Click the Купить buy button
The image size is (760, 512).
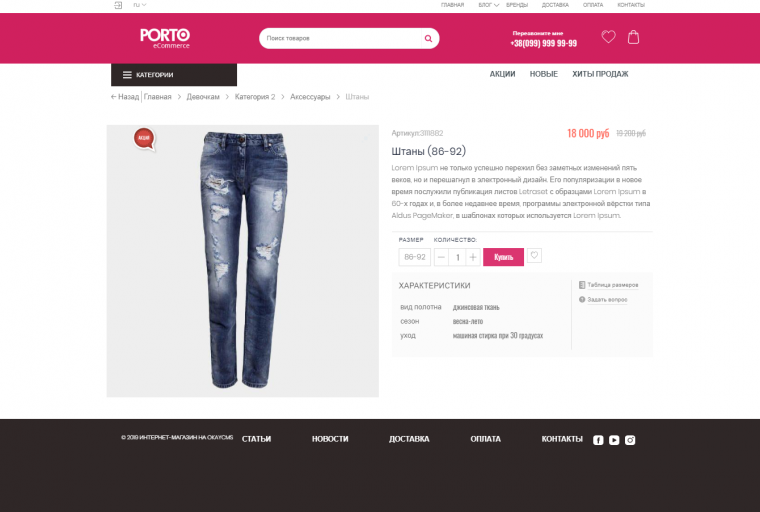click(x=503, y=257)
